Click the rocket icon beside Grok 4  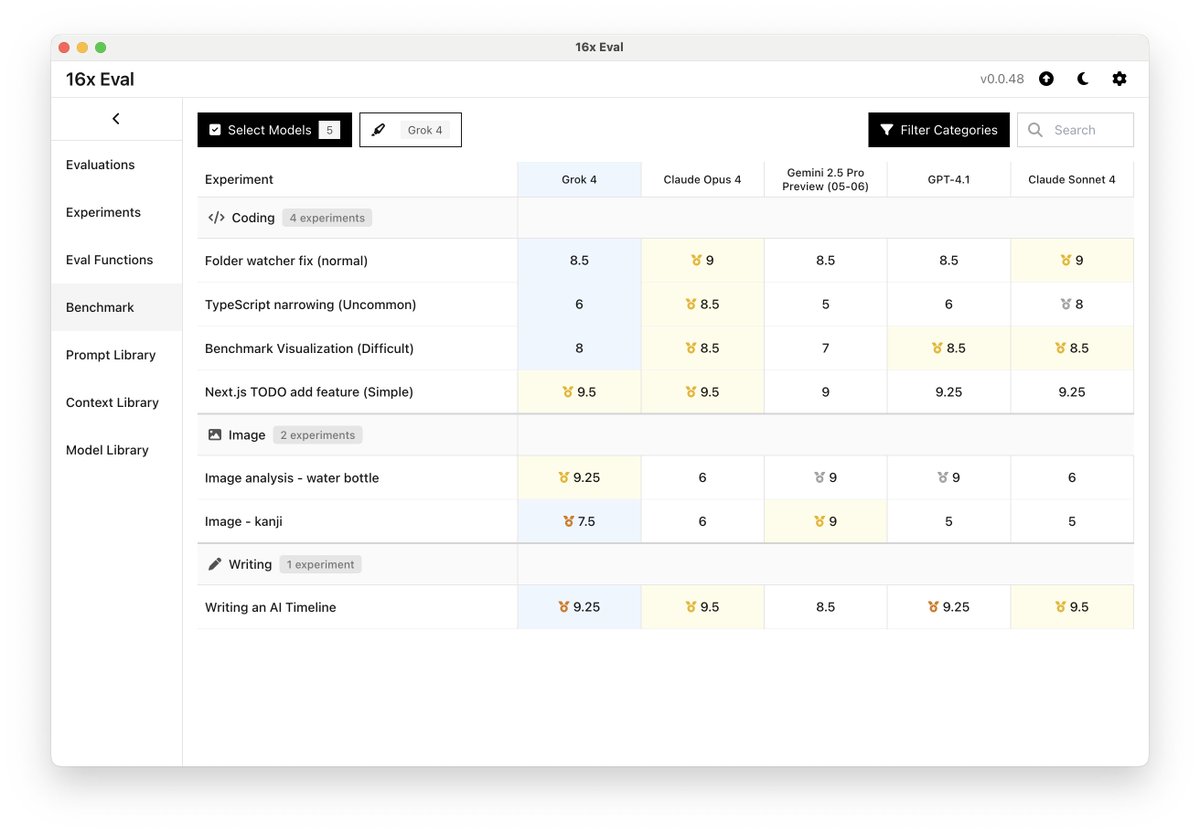(x=378, y=130)
